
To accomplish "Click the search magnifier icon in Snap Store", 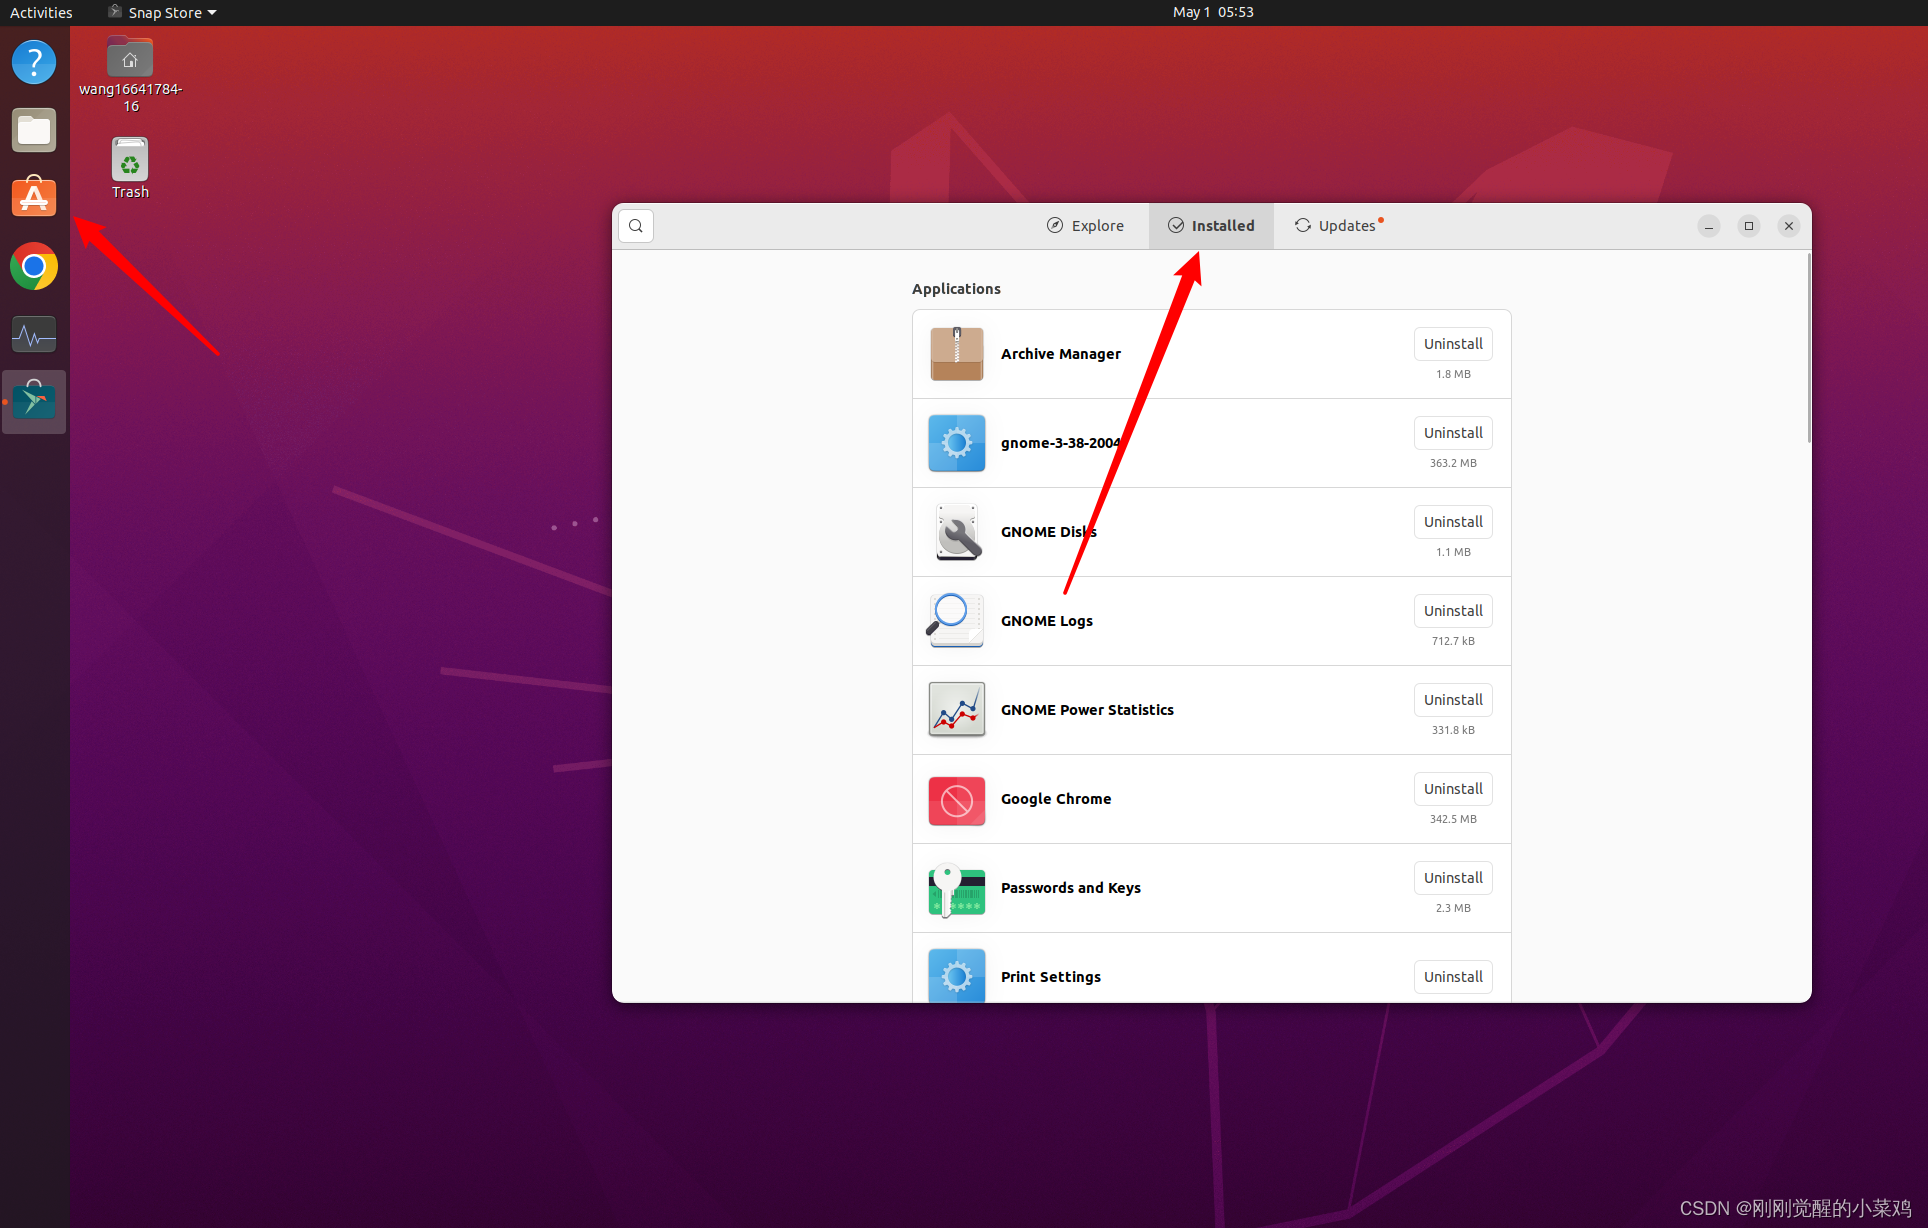I will click(x=636, y=226).
